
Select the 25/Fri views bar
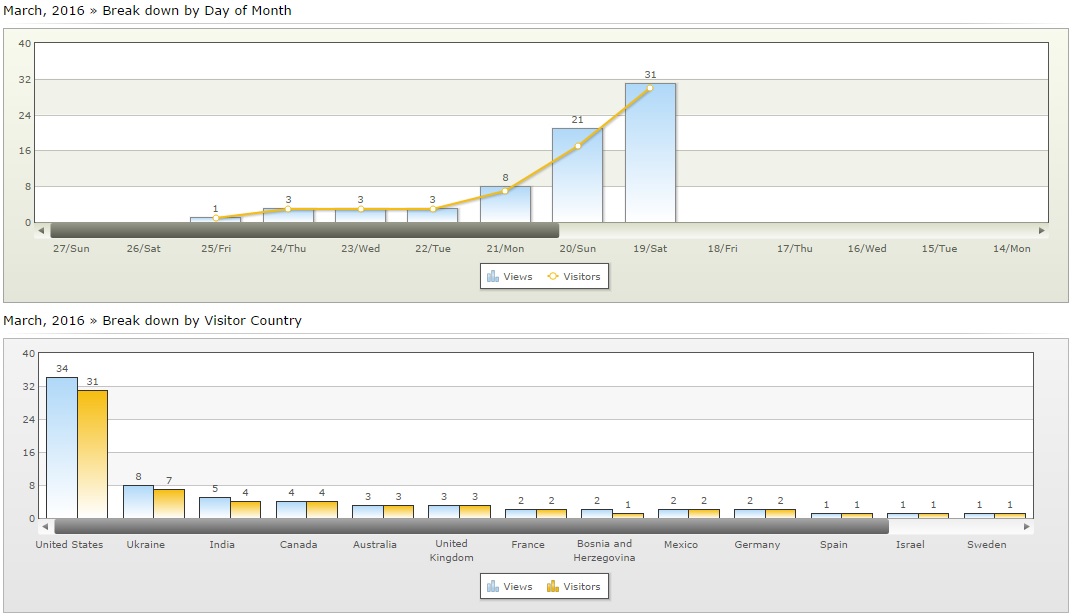pos(216,220)
